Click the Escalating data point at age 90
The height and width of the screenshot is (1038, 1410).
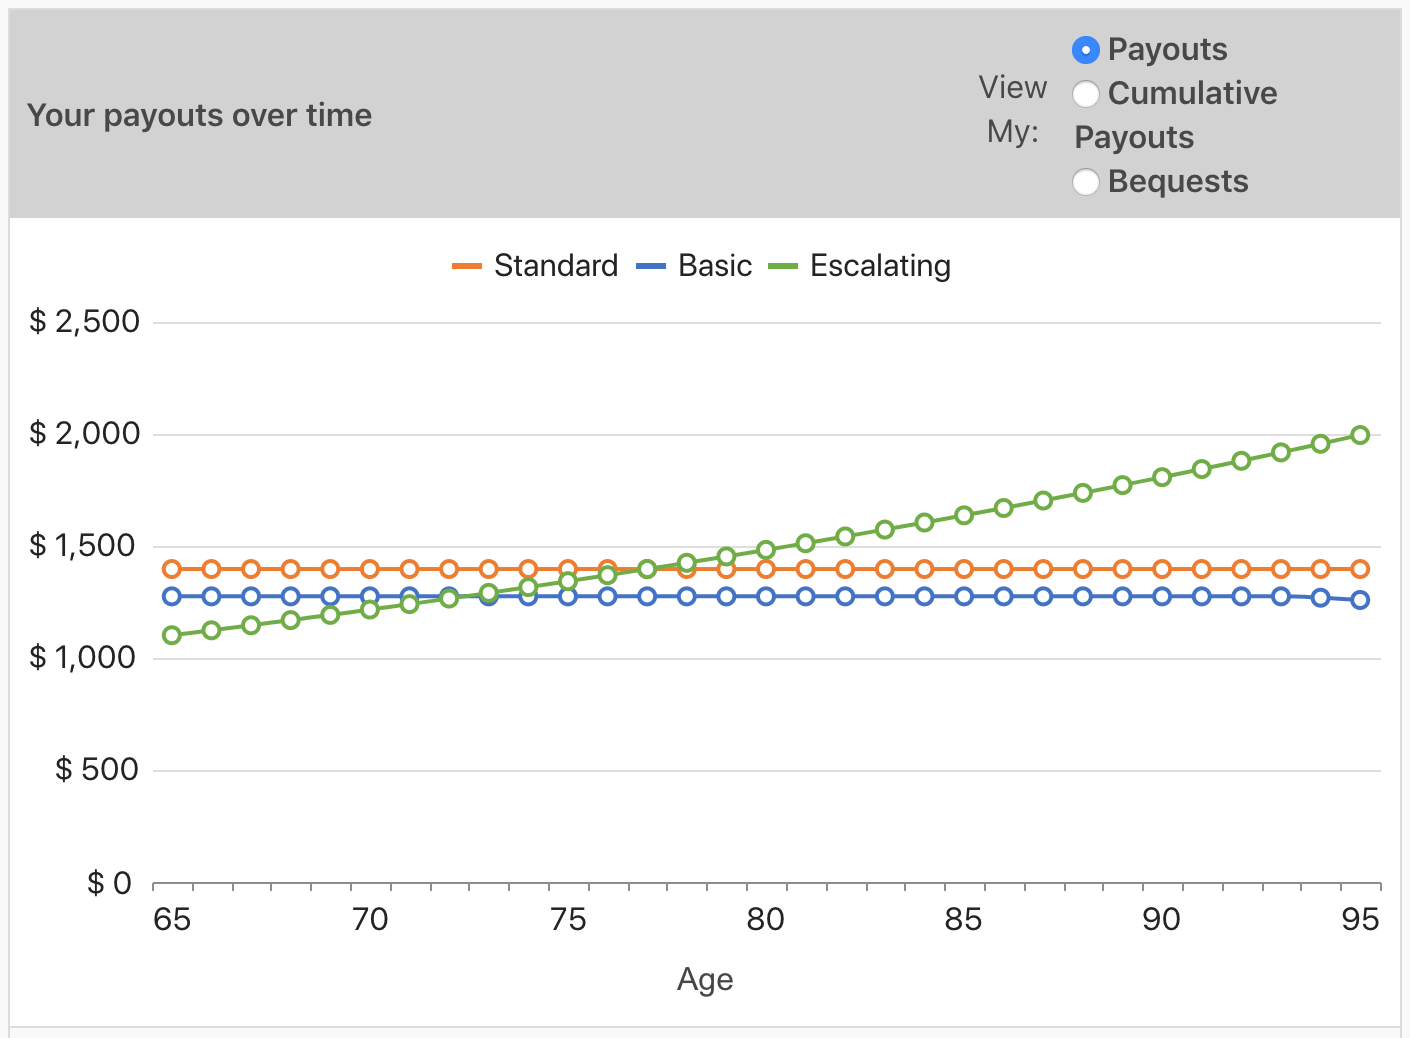1162,477
